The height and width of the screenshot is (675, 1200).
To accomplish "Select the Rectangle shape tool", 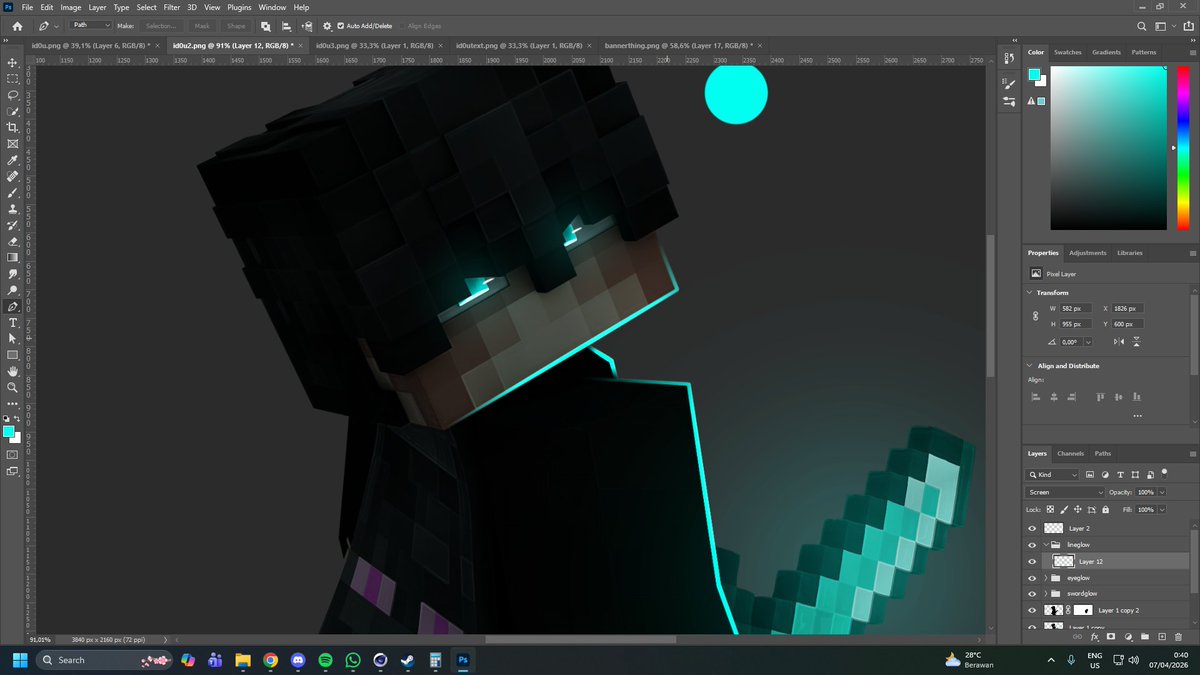I will pyautogui.click(x=13, y=355).
